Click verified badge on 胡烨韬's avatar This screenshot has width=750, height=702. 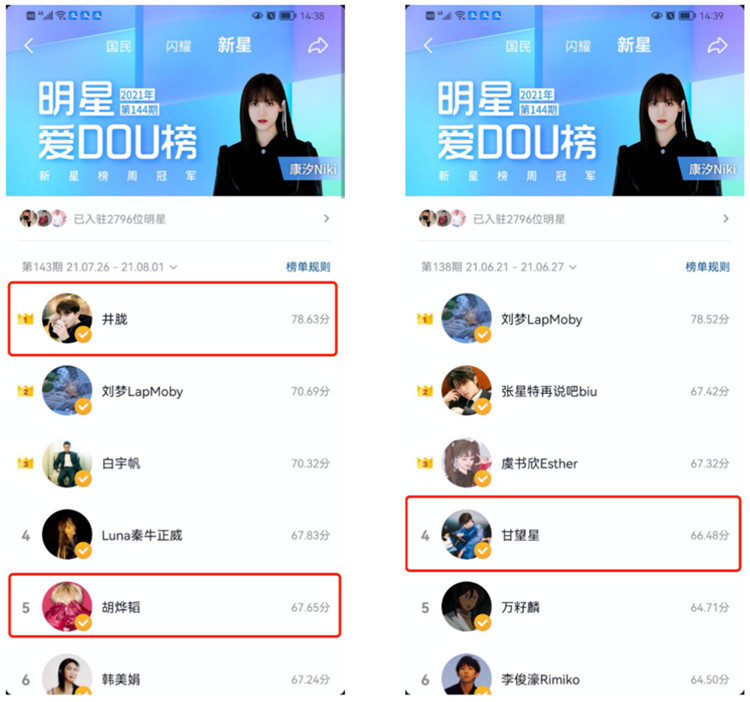83,622
